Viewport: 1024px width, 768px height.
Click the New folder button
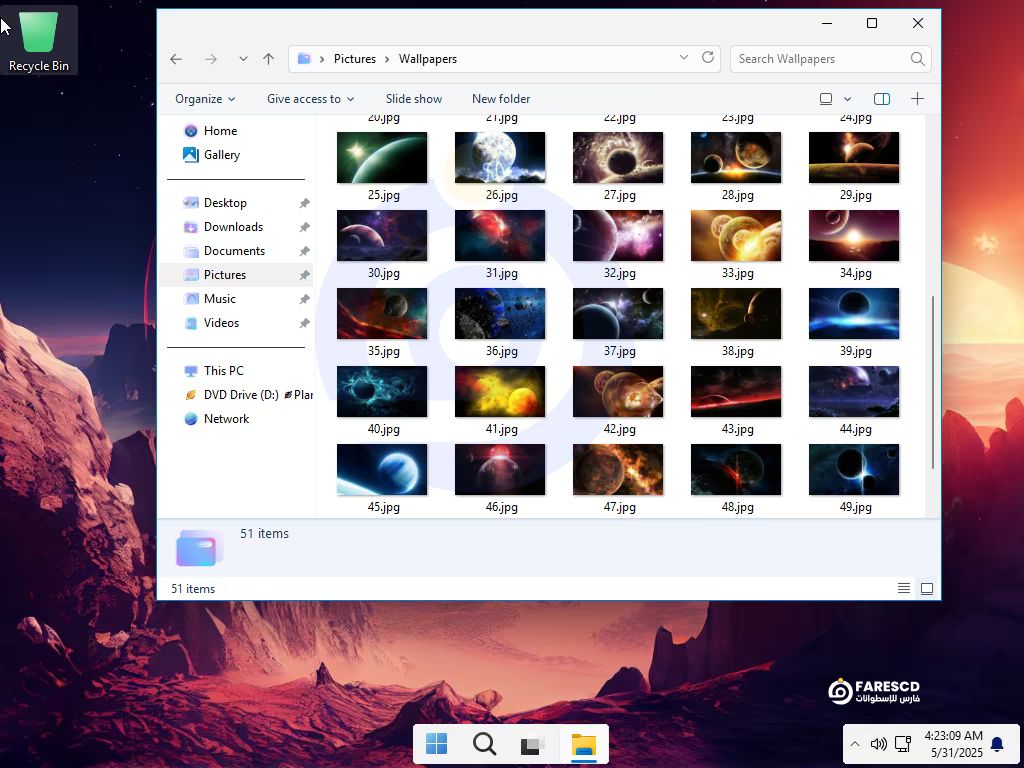click(x=501, y=99)
